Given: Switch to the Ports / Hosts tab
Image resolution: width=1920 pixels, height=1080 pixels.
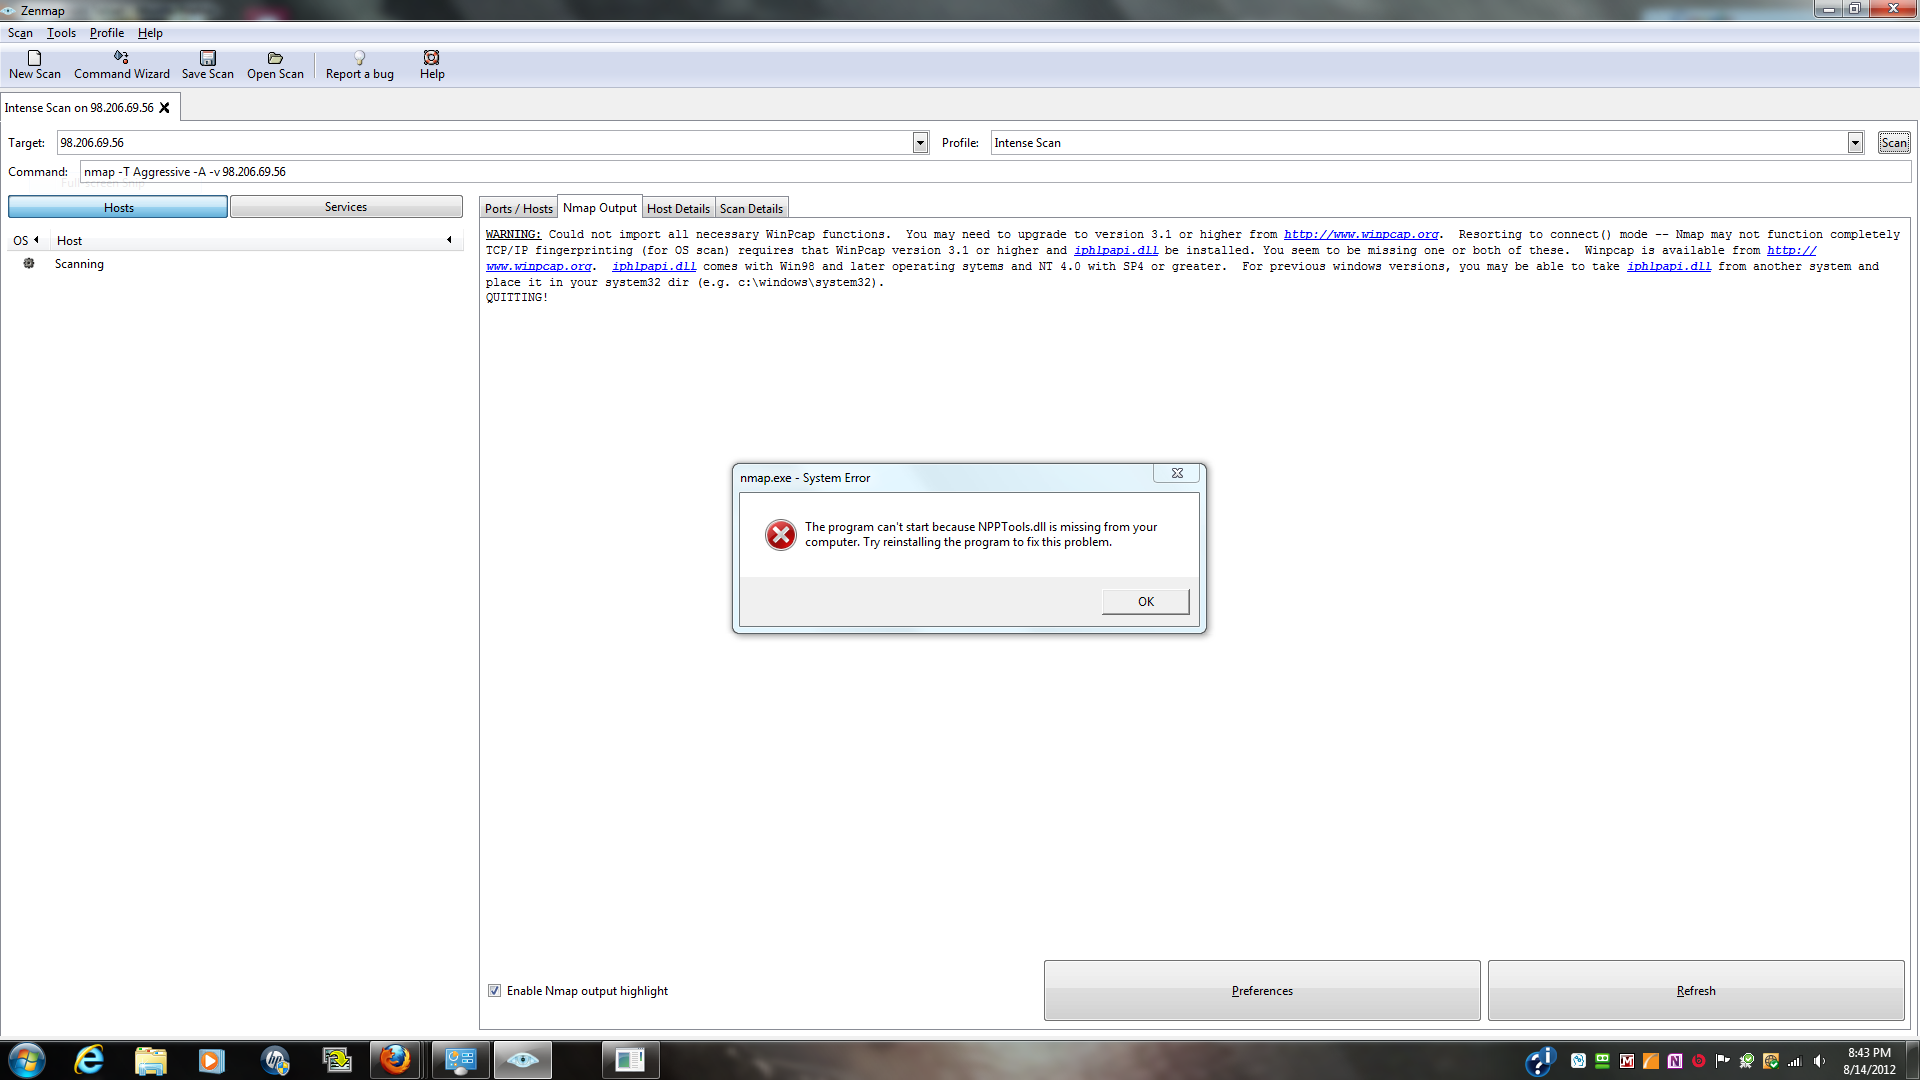Looking at the screenshot, I should (518, 208).
